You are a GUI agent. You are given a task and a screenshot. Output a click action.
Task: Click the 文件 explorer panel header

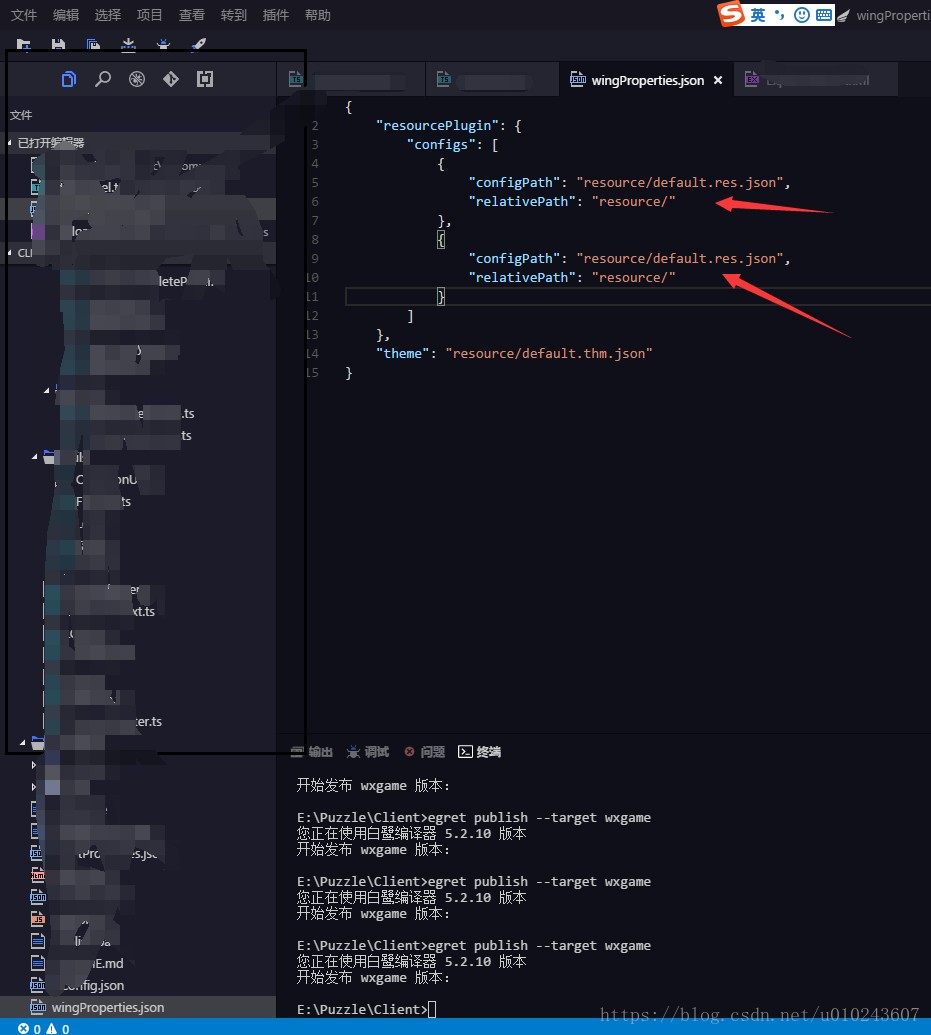(x=20, y=115)
